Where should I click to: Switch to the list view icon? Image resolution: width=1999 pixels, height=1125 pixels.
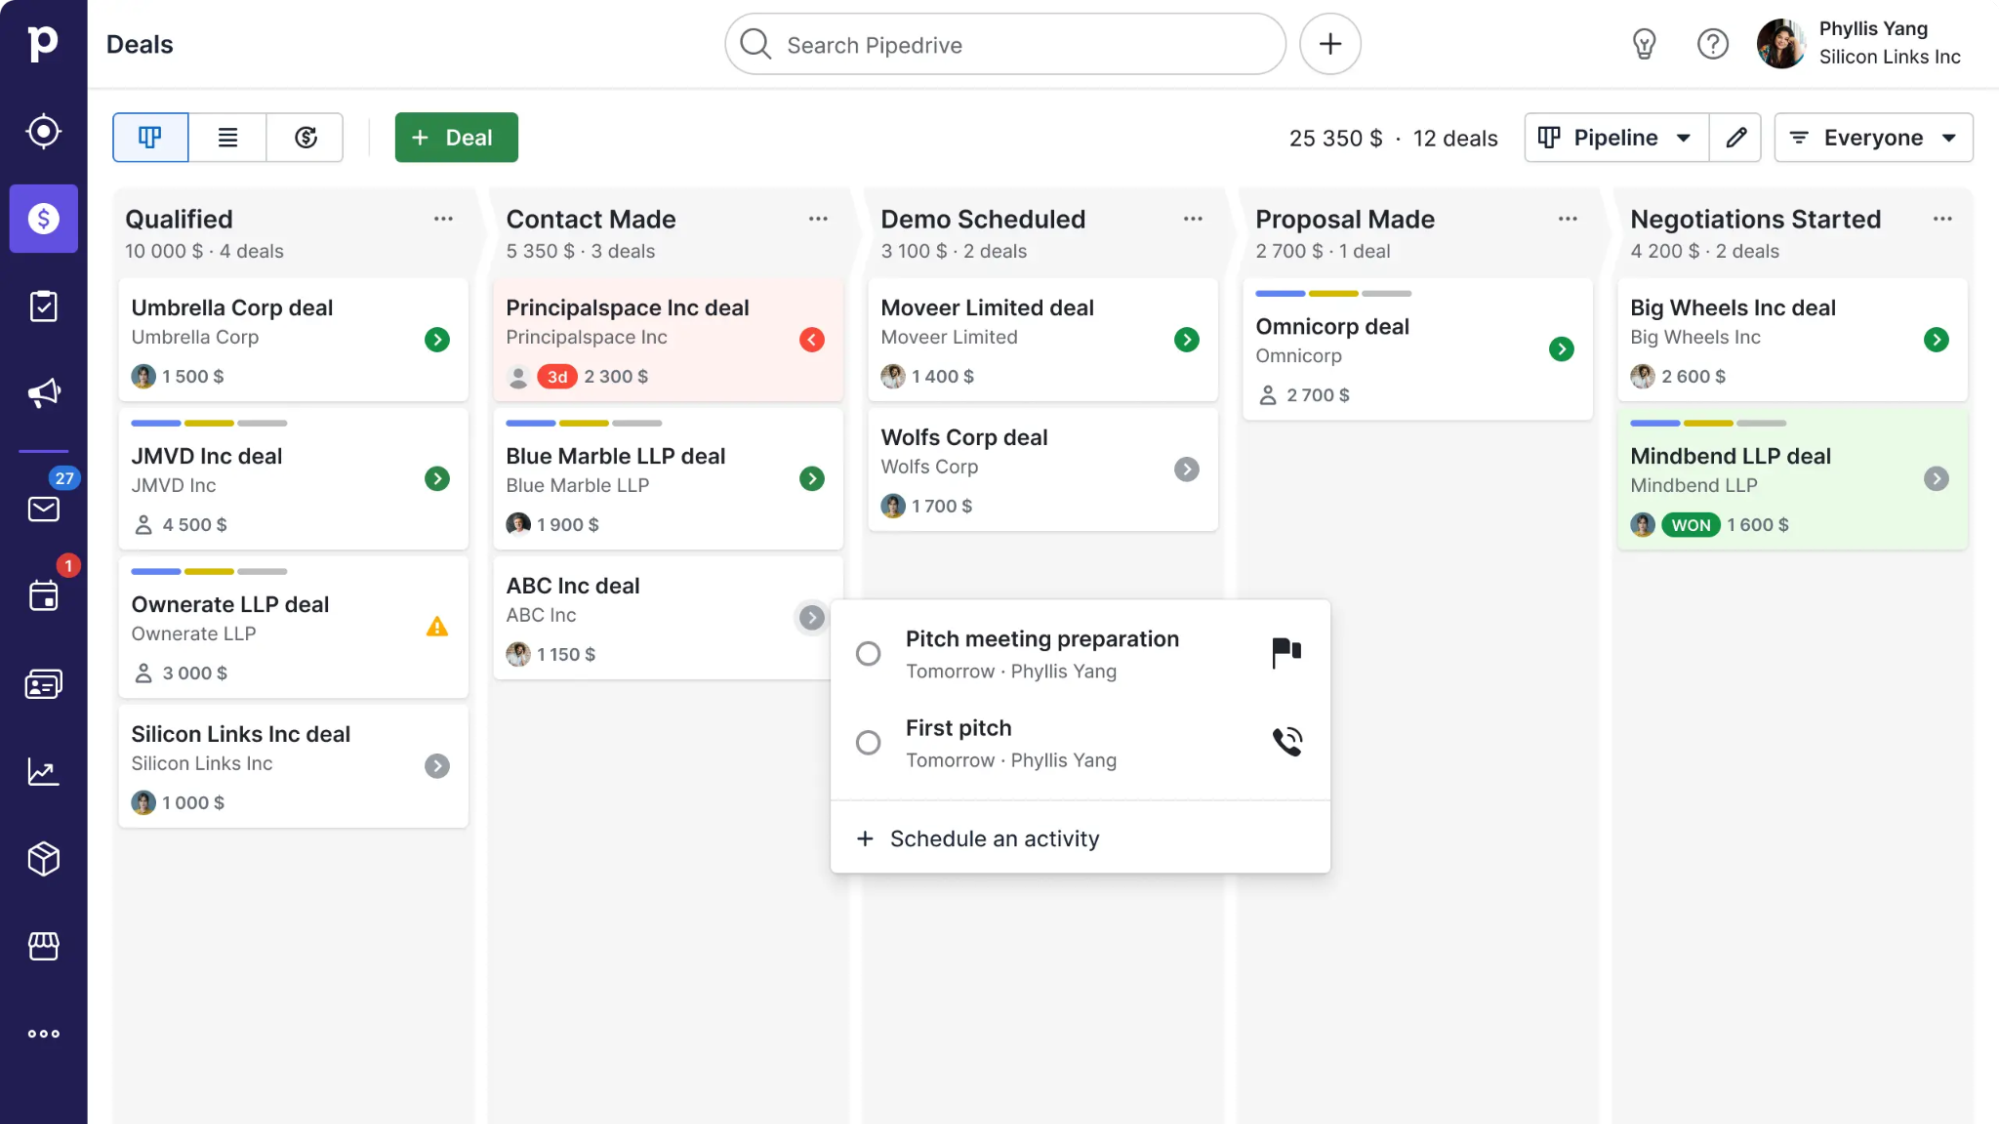(228, 137)
